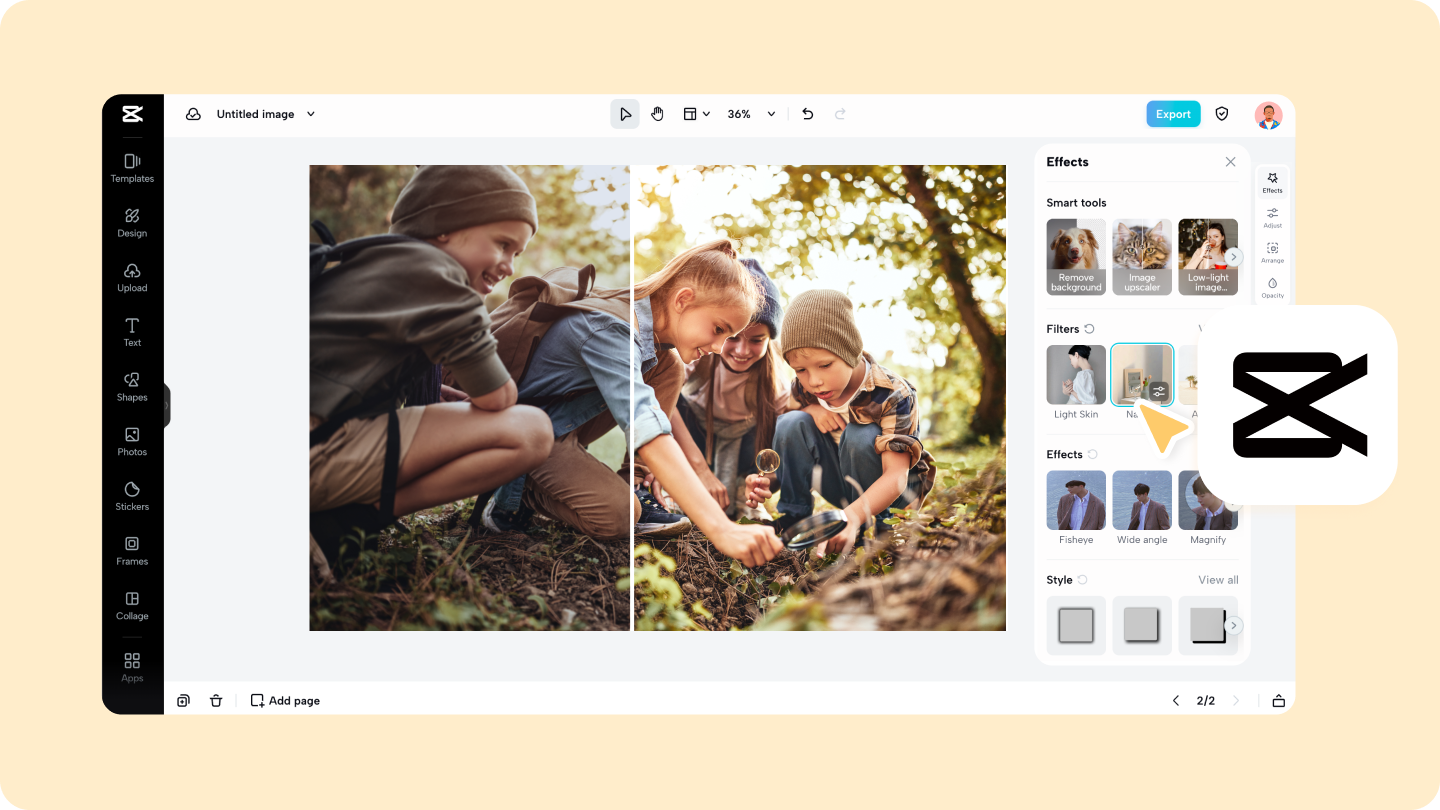Go to the next page

tap(1236, 701)
